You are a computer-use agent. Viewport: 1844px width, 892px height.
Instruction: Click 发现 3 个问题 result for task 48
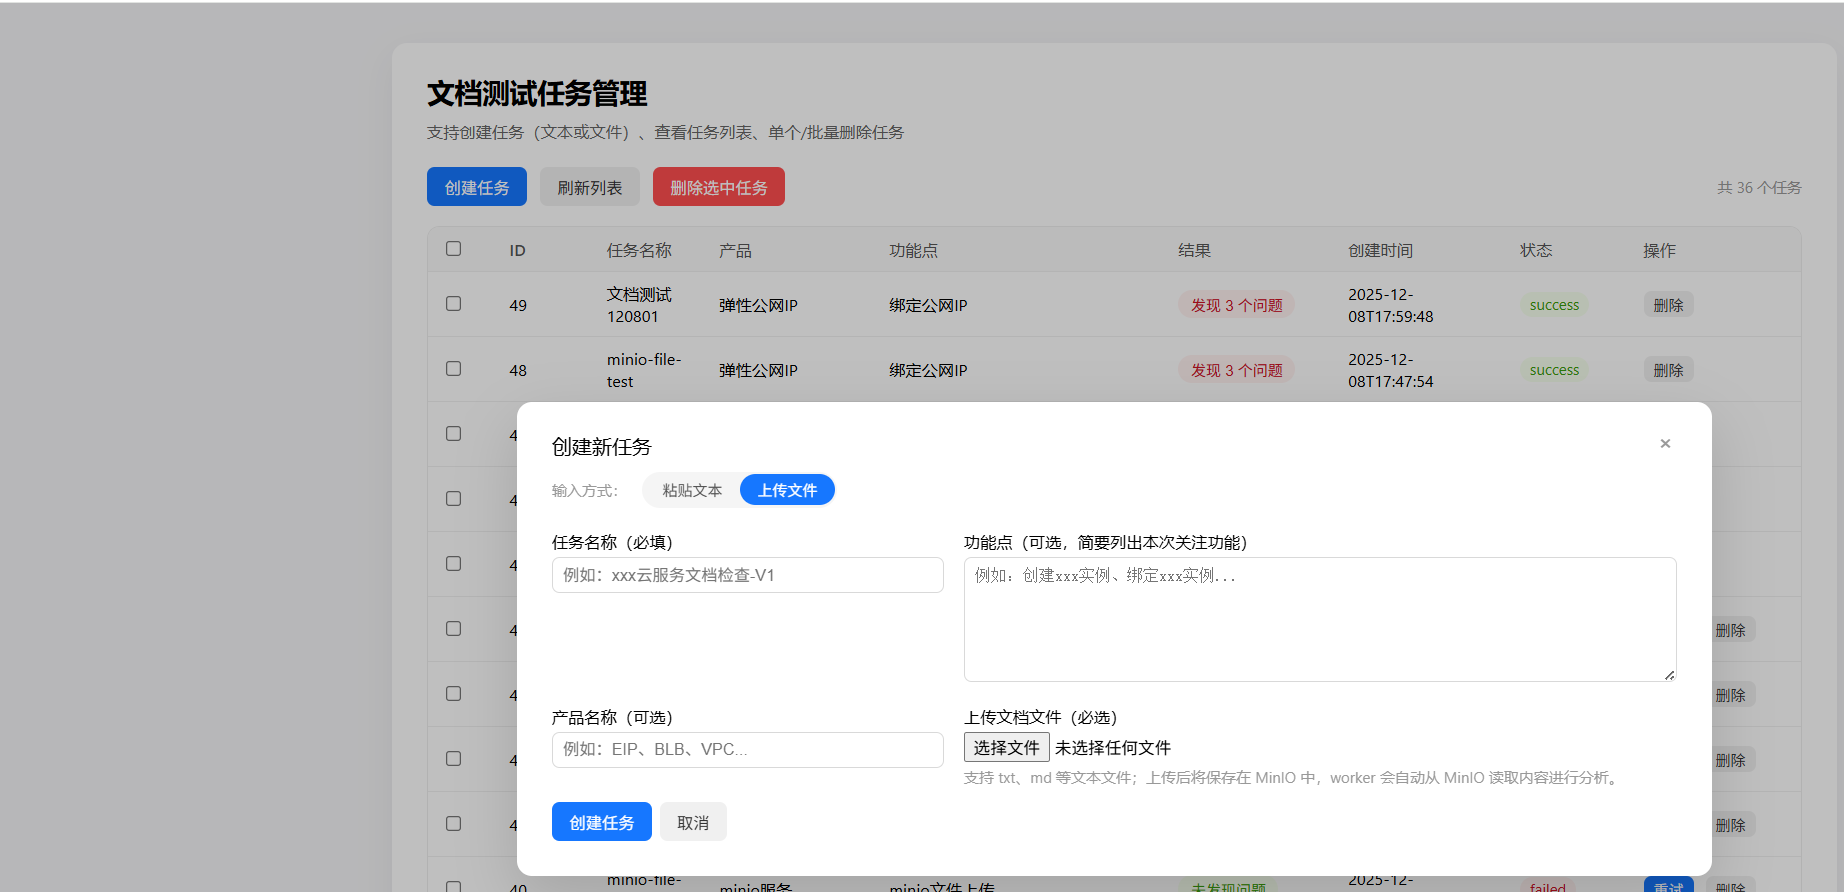click(x=1236, y=370)
